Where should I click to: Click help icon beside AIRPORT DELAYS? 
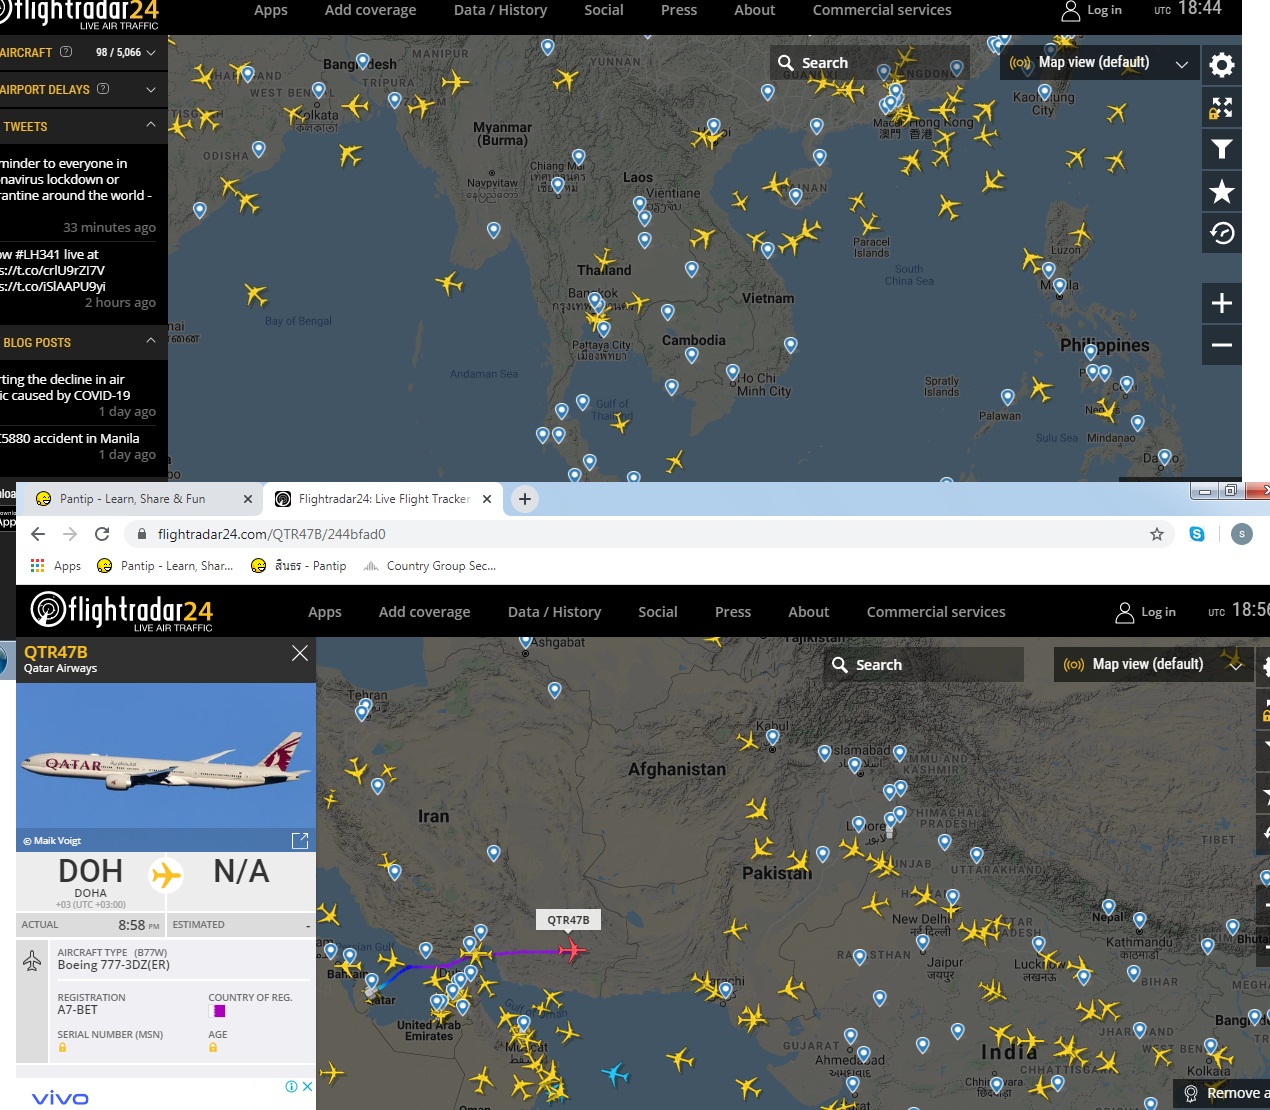point(103,89)
